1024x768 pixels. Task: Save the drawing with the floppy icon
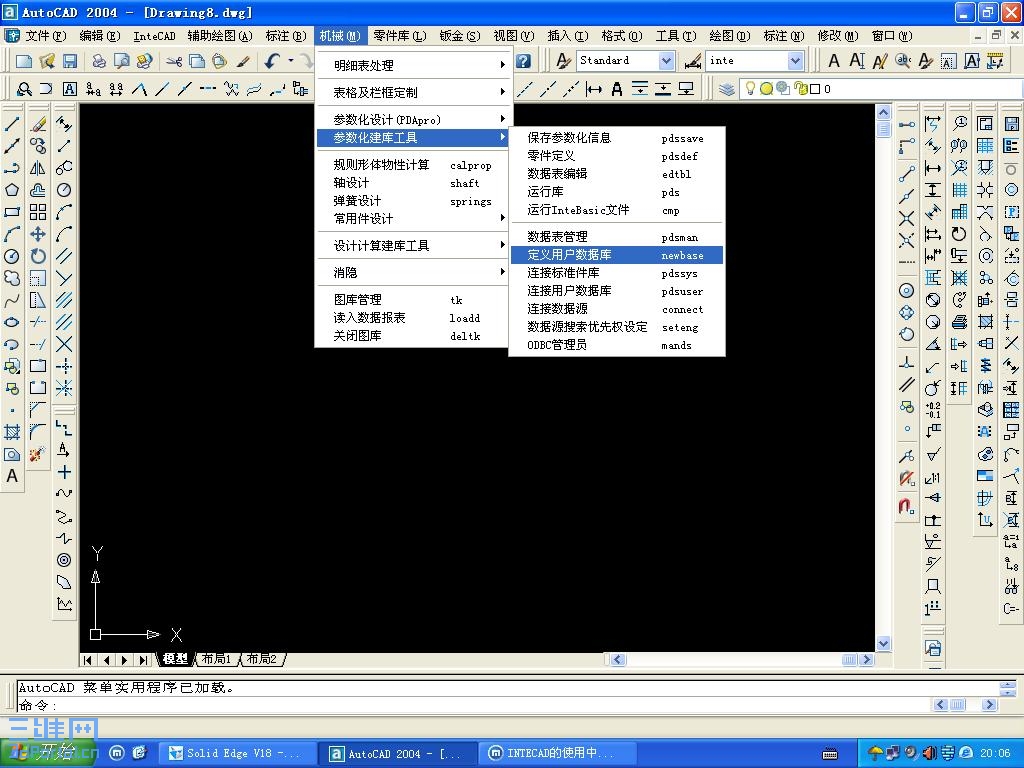click(69, 61)
